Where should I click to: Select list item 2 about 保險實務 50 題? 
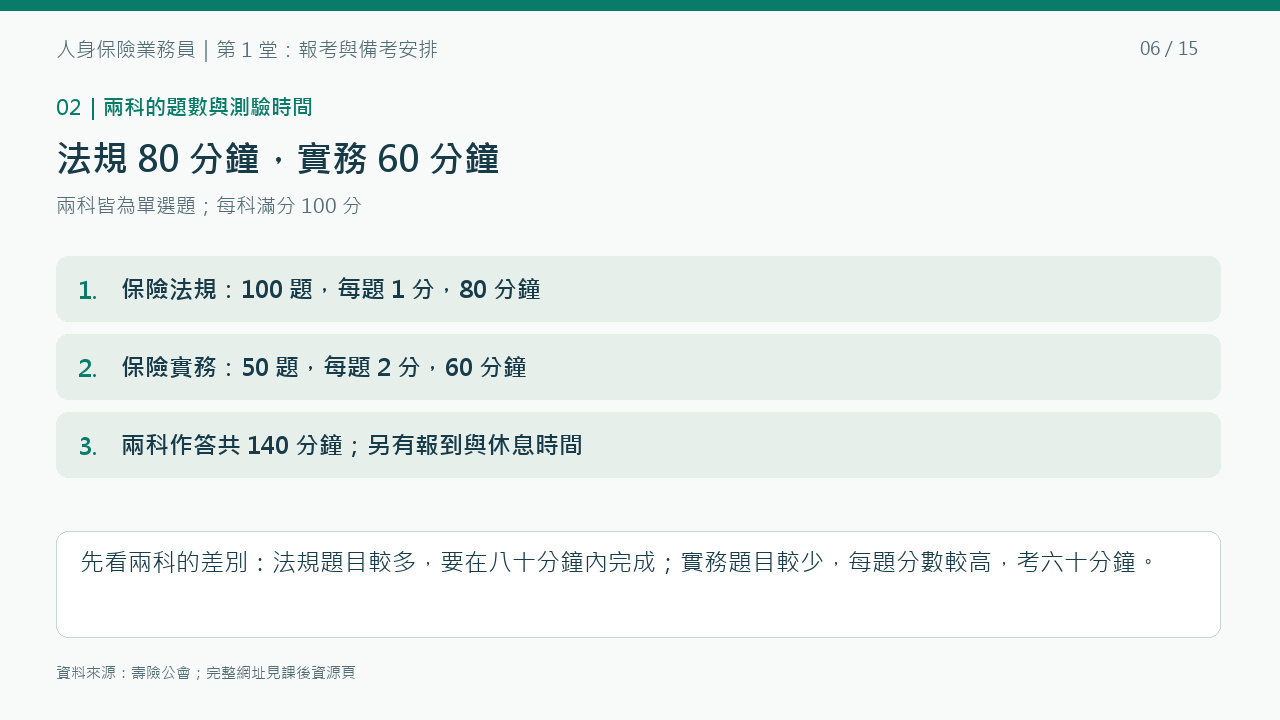(638, 367)
